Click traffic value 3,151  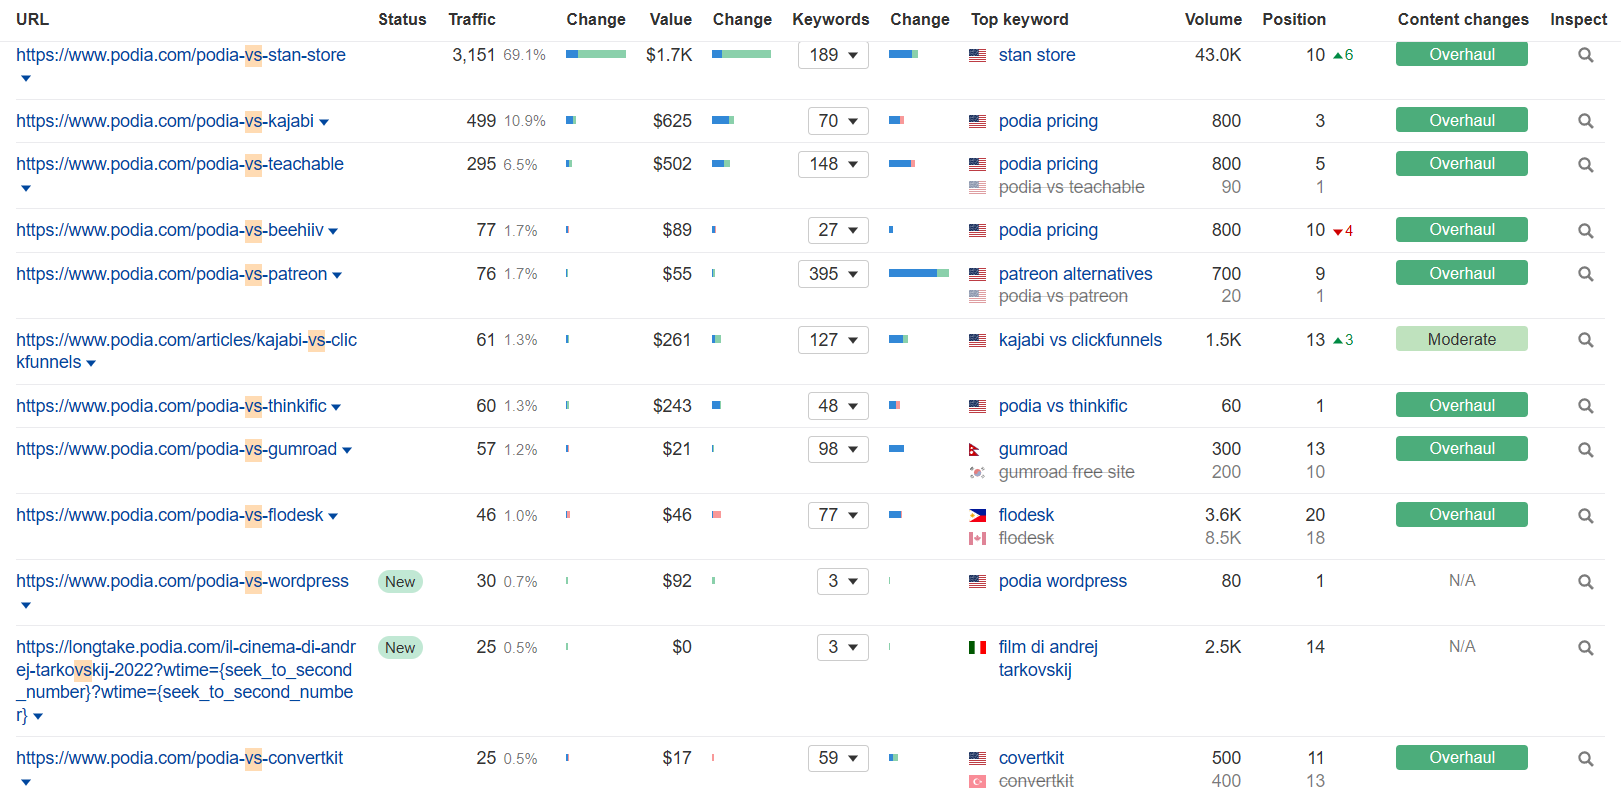[473, 55]
